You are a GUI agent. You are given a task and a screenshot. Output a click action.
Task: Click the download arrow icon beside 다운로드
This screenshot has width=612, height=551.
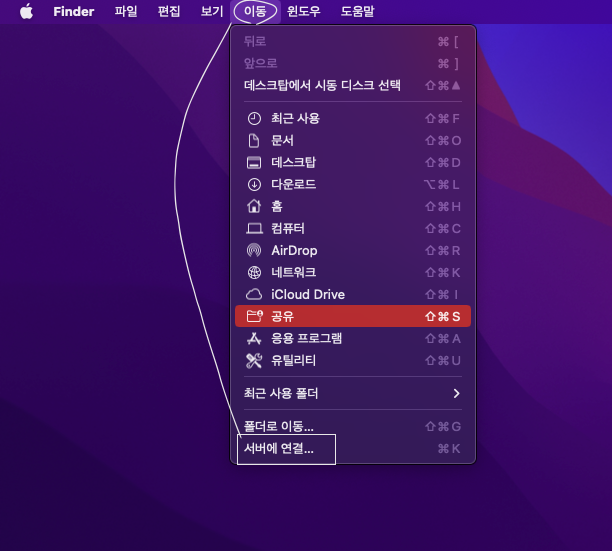pos(254,184)
